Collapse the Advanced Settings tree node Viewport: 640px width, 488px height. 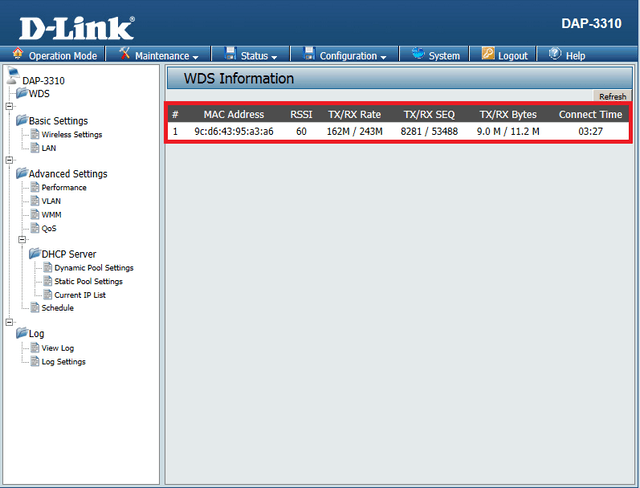tap(9, 160)
